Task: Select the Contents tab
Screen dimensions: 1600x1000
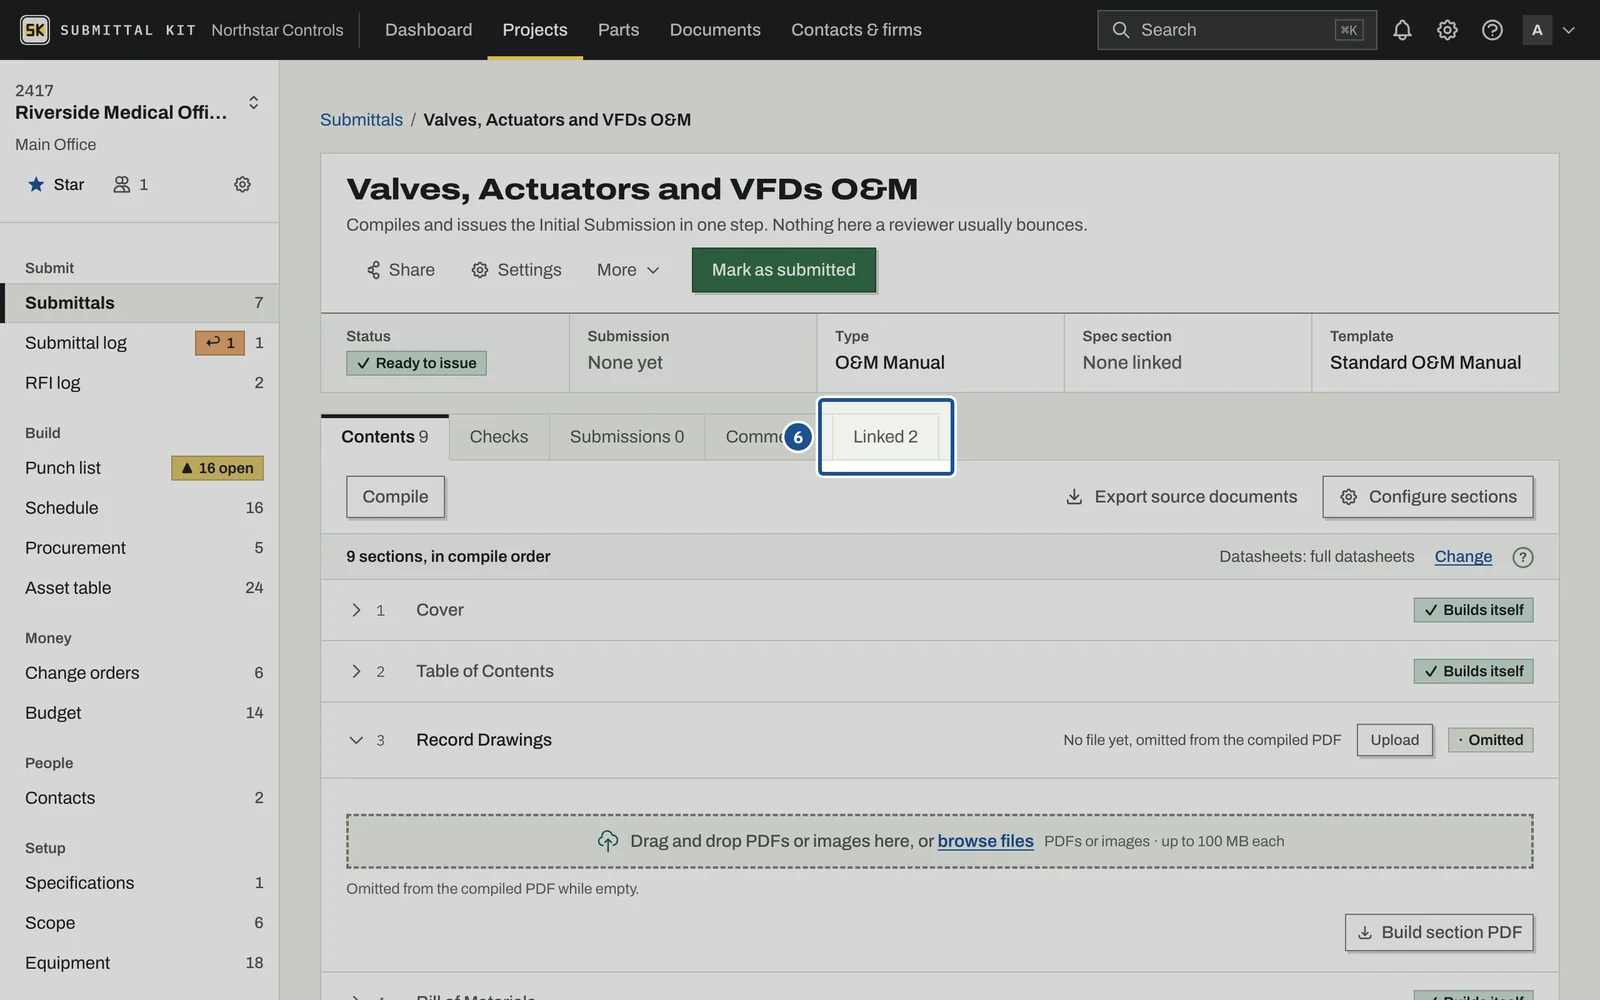Action: [385, 437]
